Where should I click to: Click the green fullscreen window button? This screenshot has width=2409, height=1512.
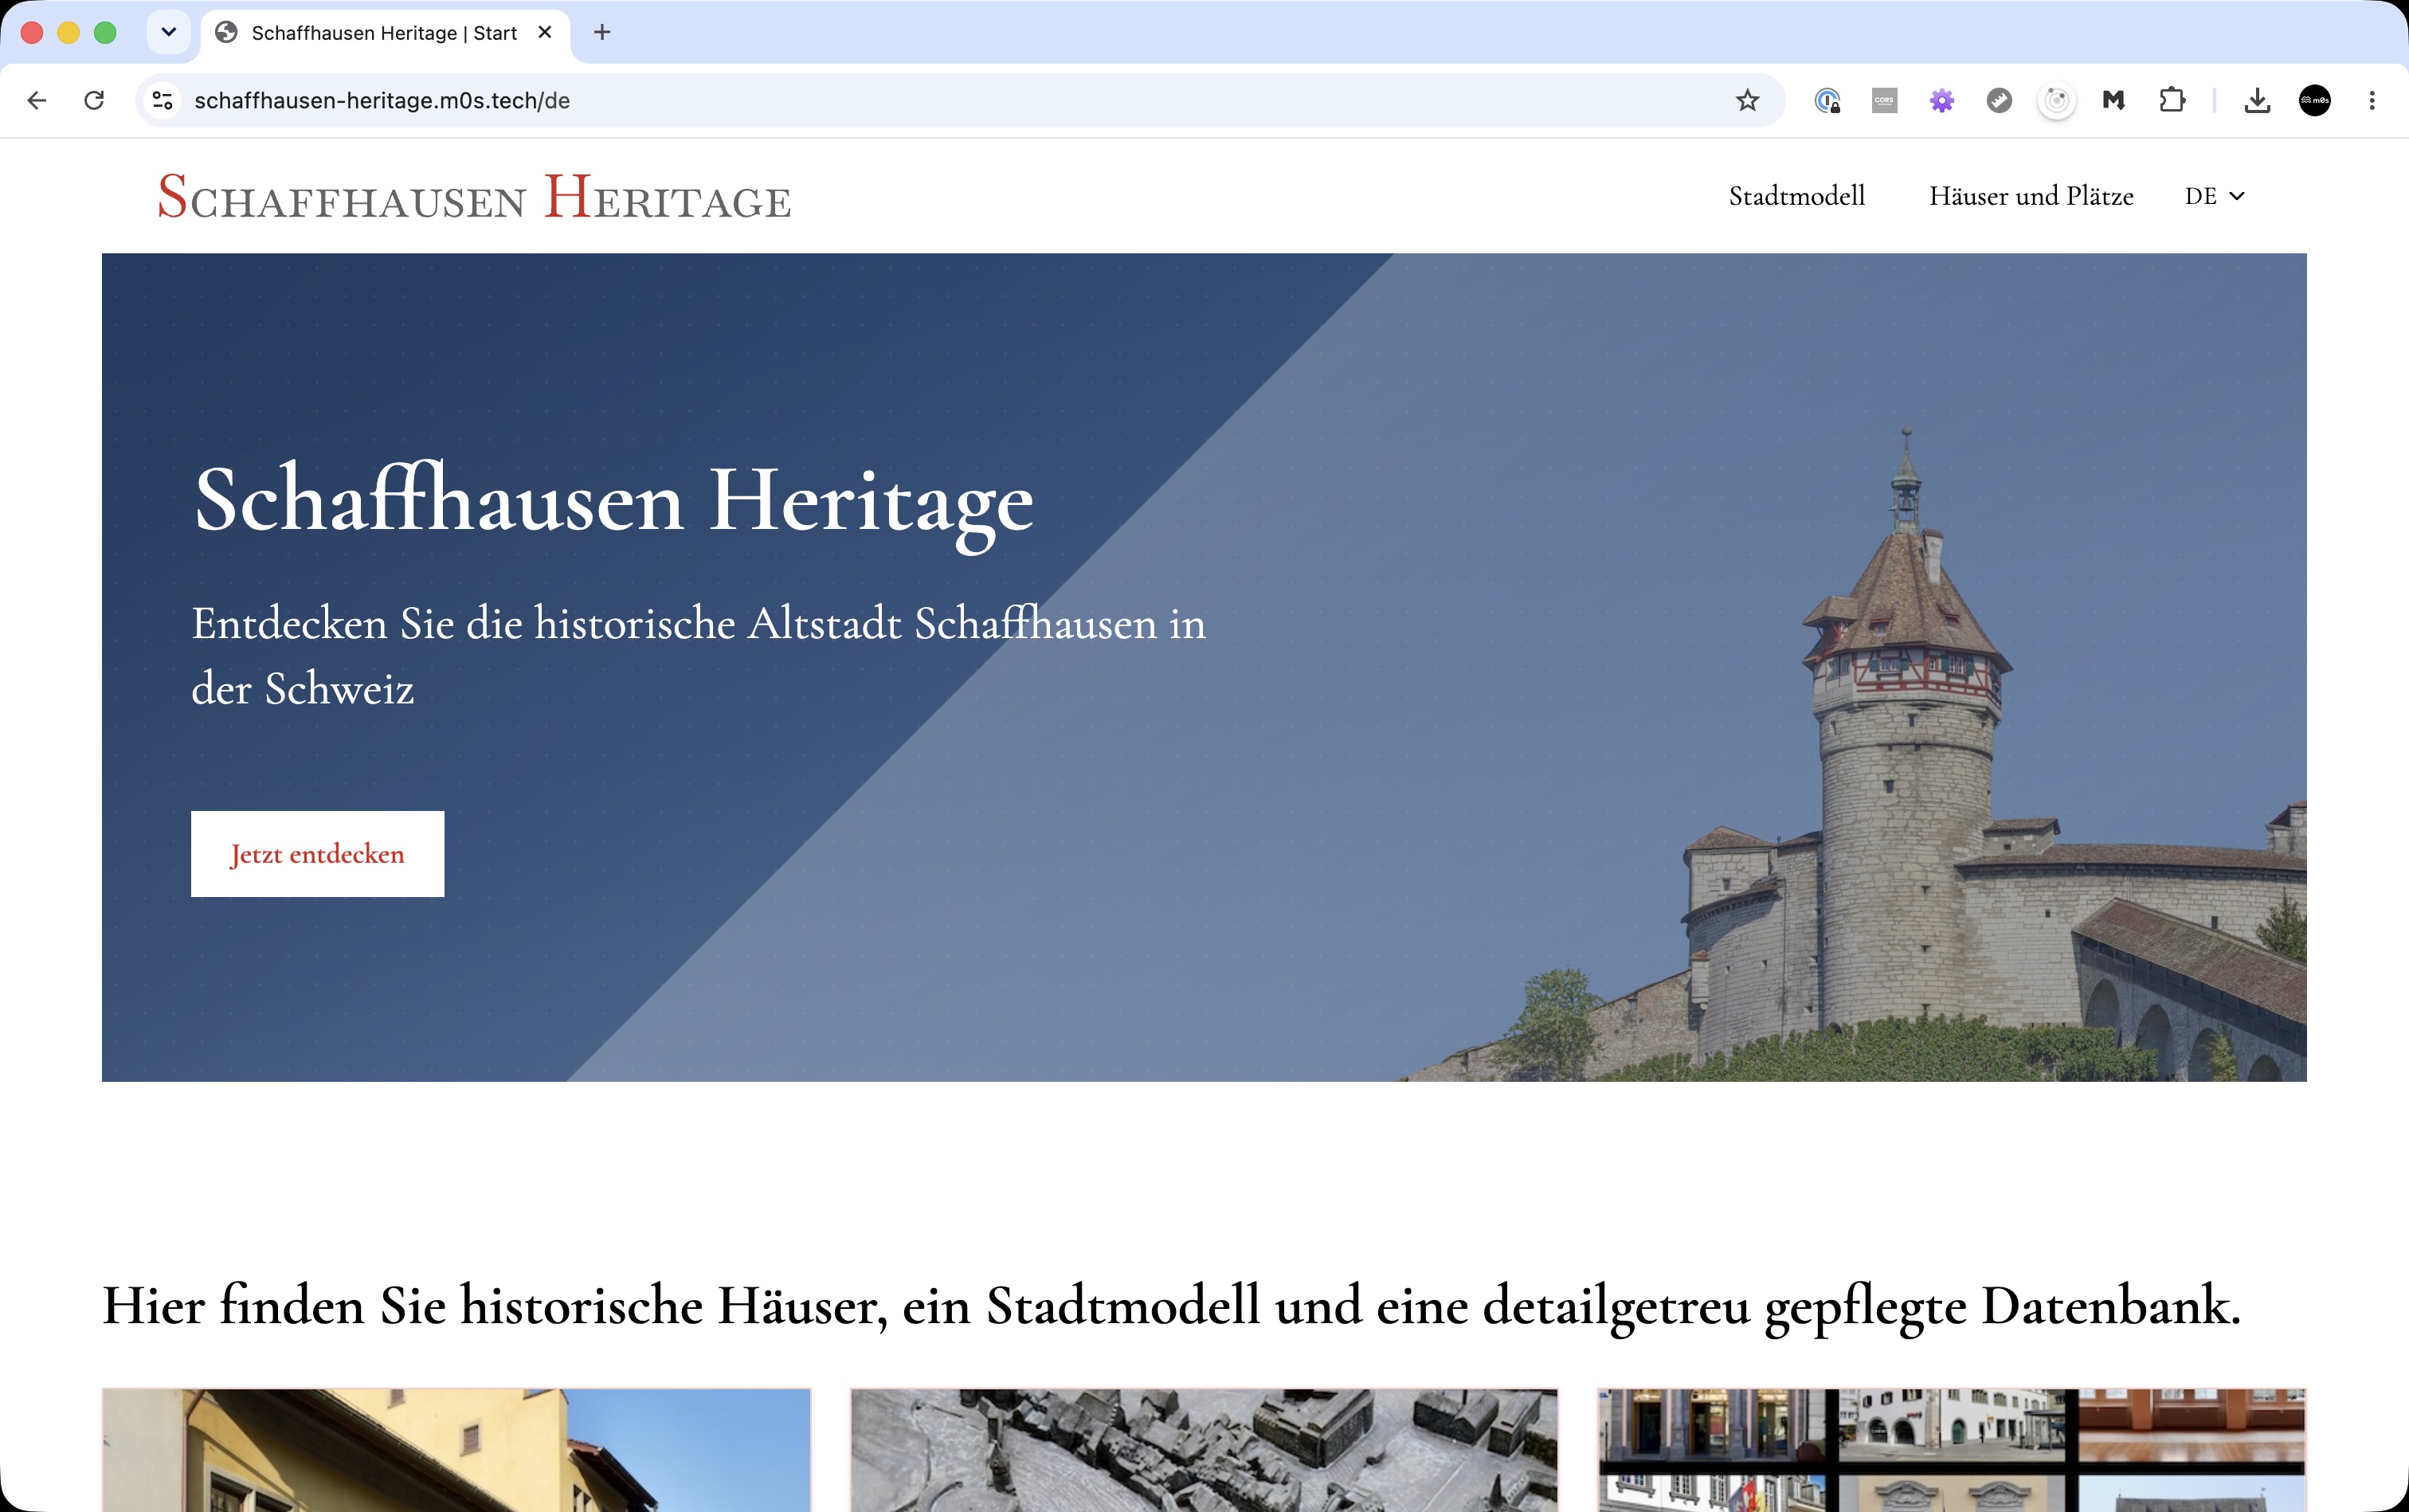(105, 33)
